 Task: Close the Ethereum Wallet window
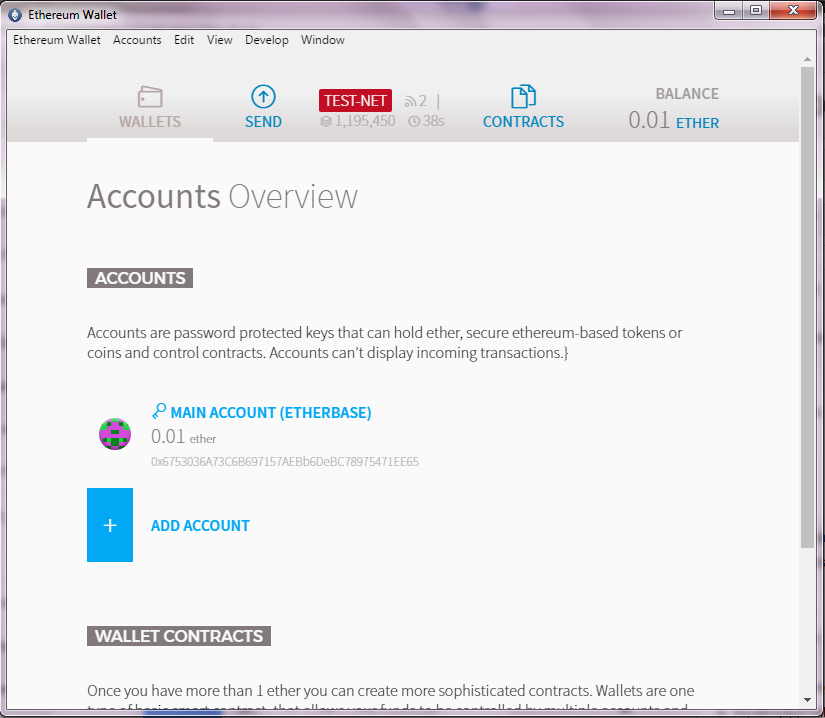(x=793, y=11)
